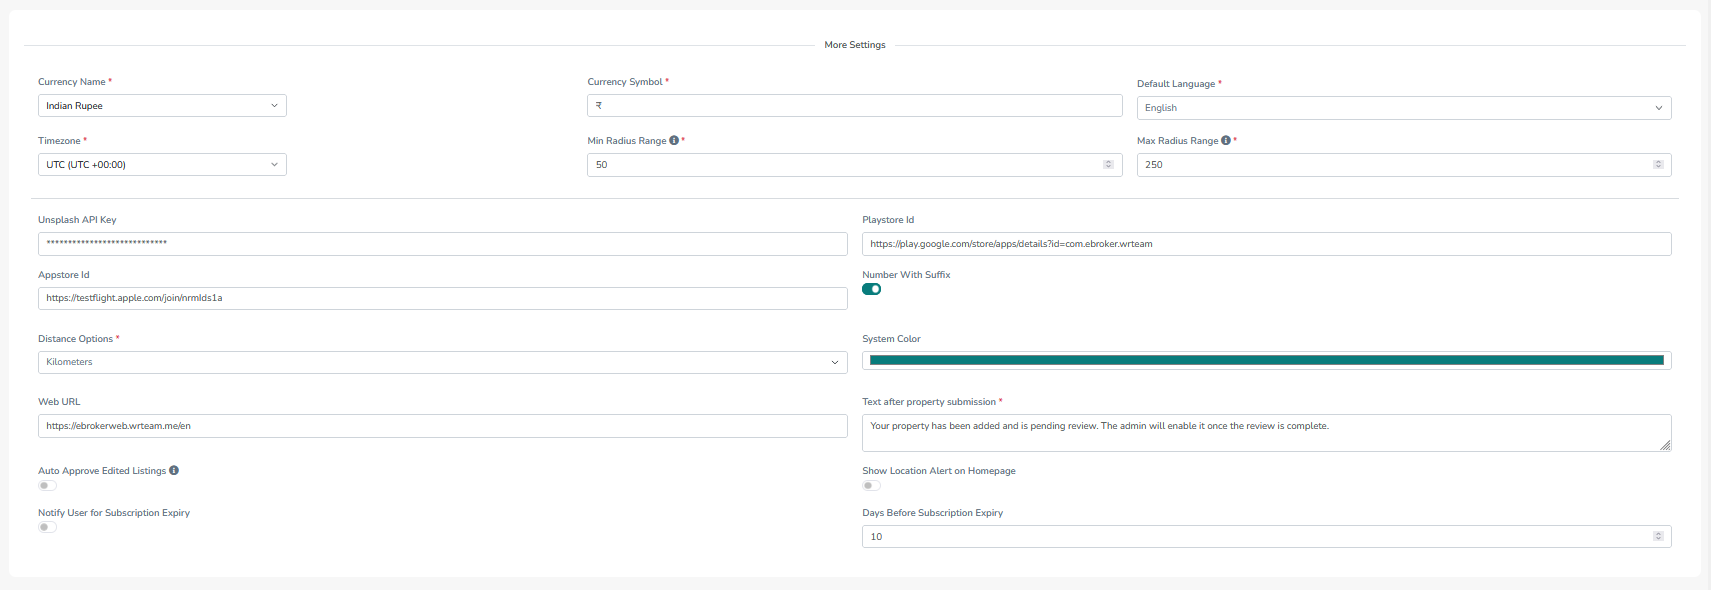Open the Currency Name dropdown
1711x590 pixels.
click(162, 106)
